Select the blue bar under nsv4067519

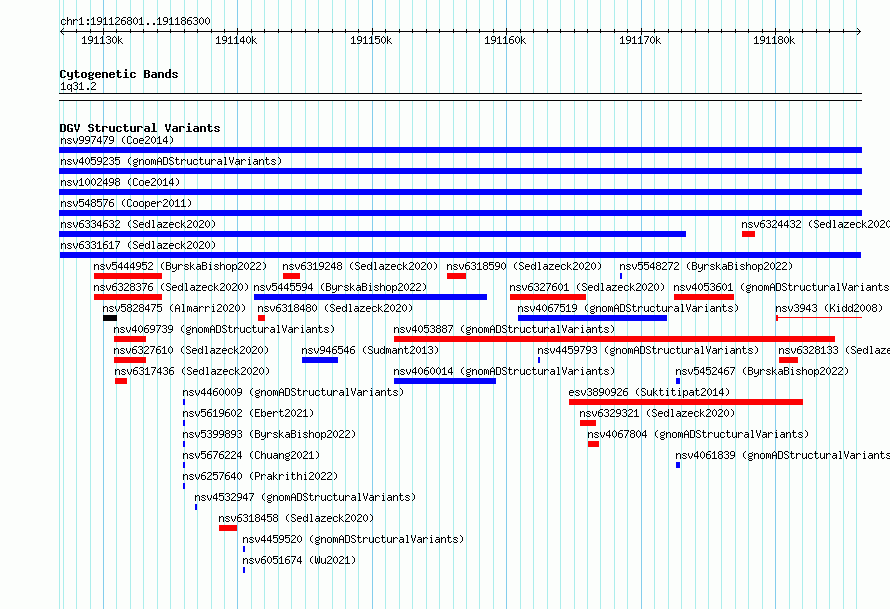pos(593,318)
